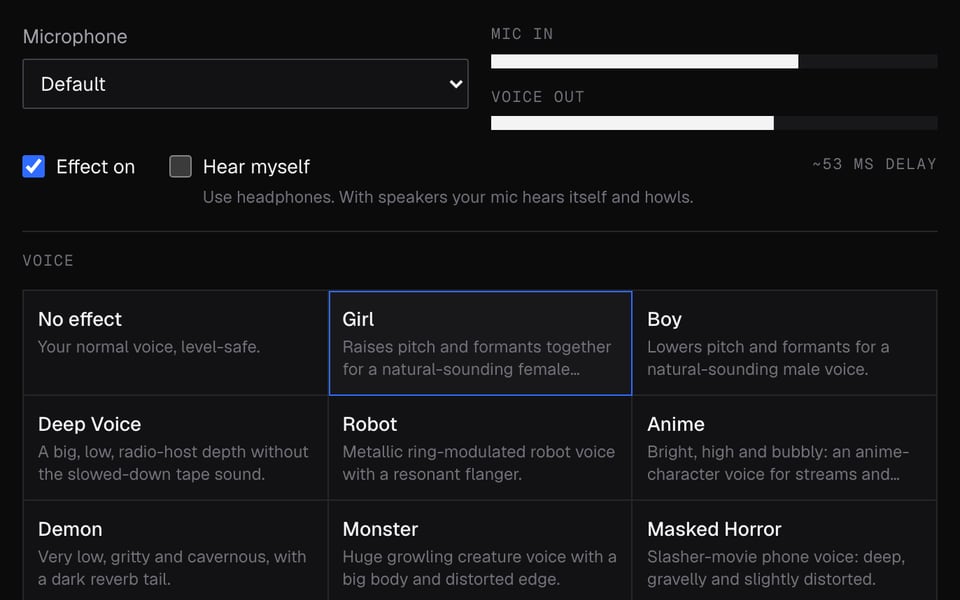Click the VOICE OUT label
The image size is (960, 600).
click(x=538, y=97)
